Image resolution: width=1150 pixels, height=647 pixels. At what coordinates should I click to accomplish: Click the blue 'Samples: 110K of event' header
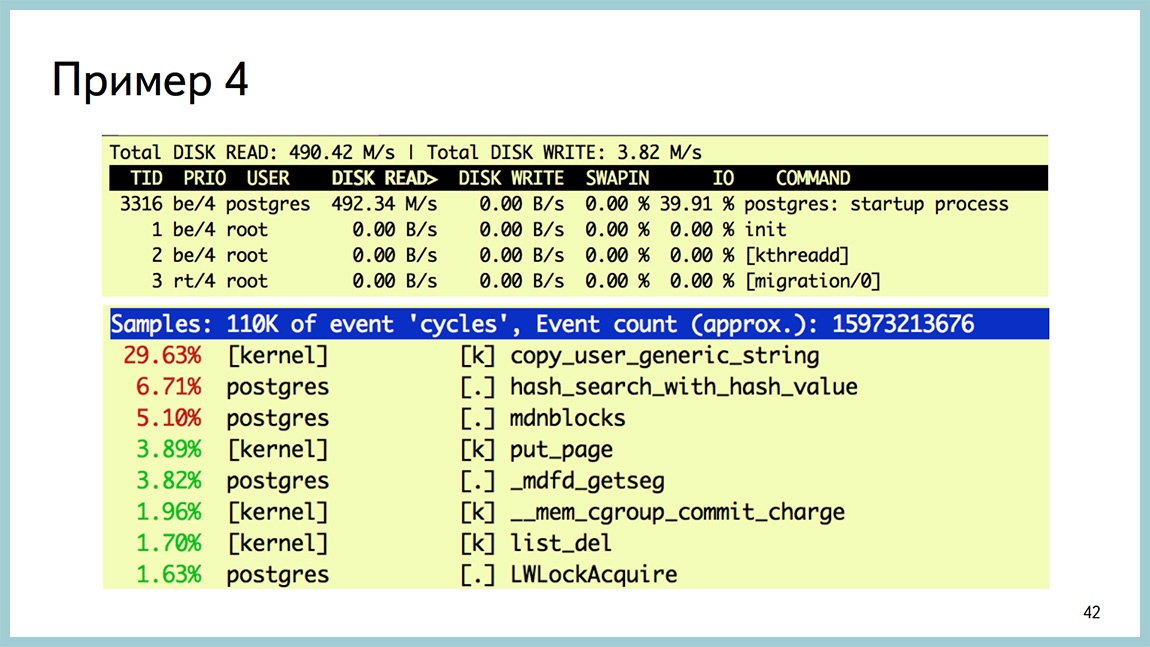pos(579,324)
